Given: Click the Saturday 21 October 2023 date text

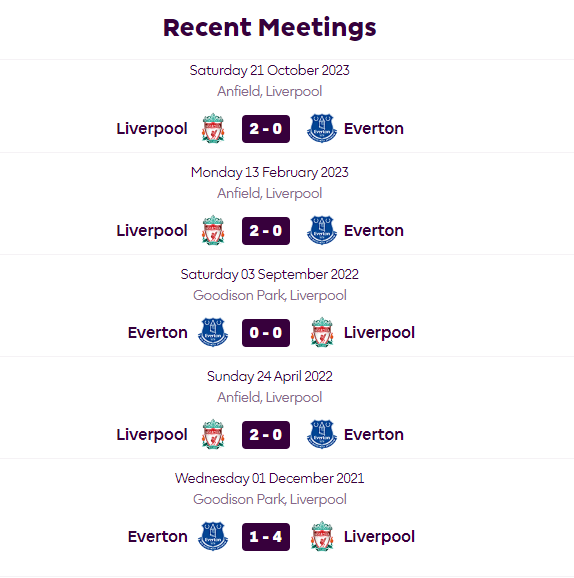Looking at the screenshot, I should pyautogui.click(x=269, y=70).
